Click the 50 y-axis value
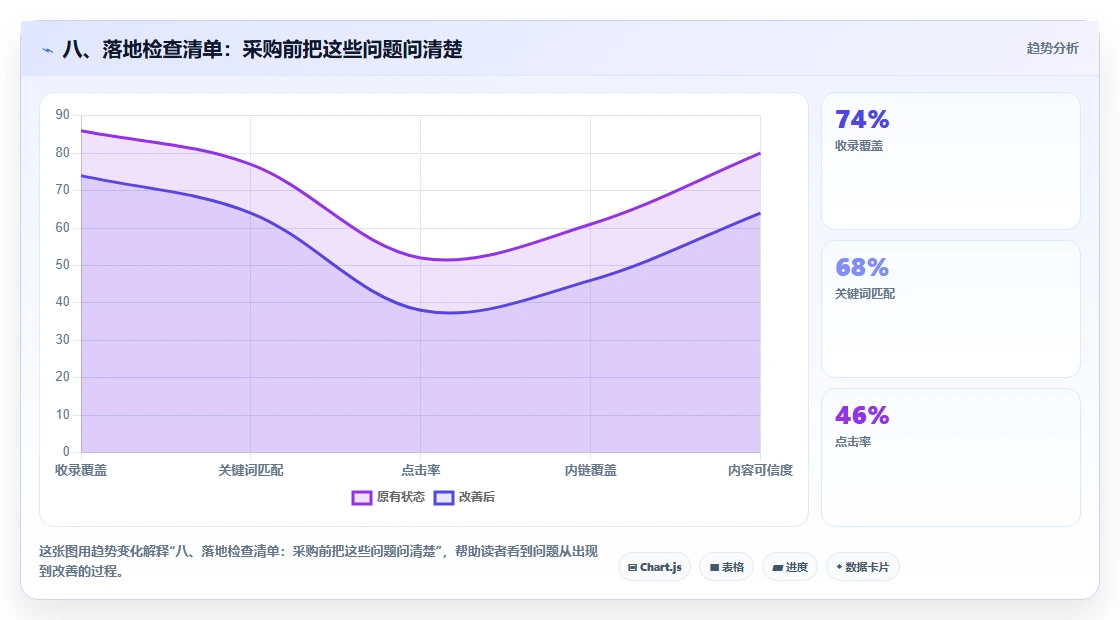This screenshot has height=620, width=1120. click(63, 265)
